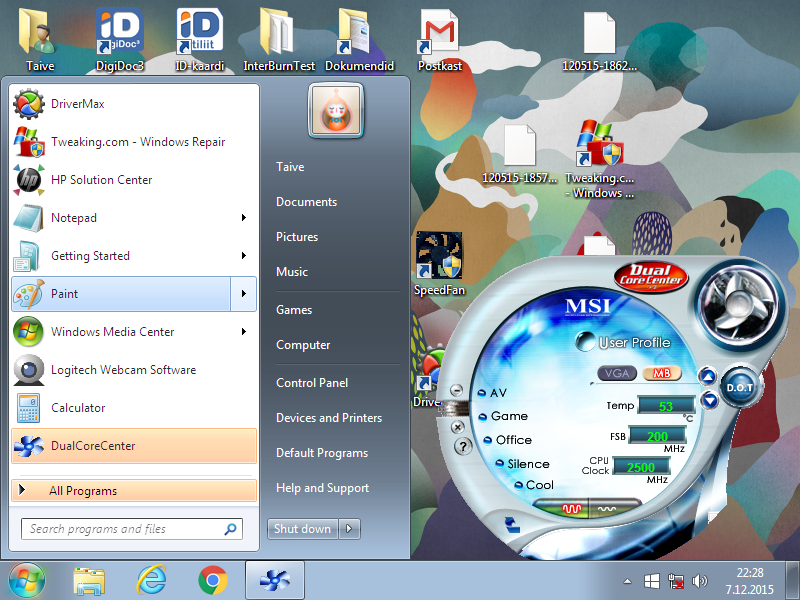Expand the Windows Media Center submenu arrow
The width and height of the screenshot is (800, 600).
tap(244, 332)
